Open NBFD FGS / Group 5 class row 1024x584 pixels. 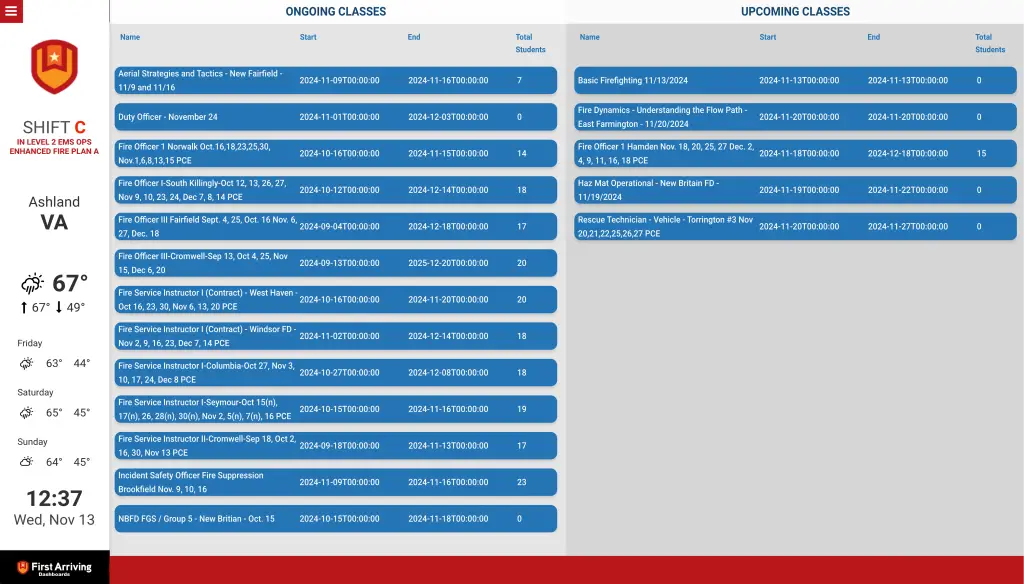[335, 519]
